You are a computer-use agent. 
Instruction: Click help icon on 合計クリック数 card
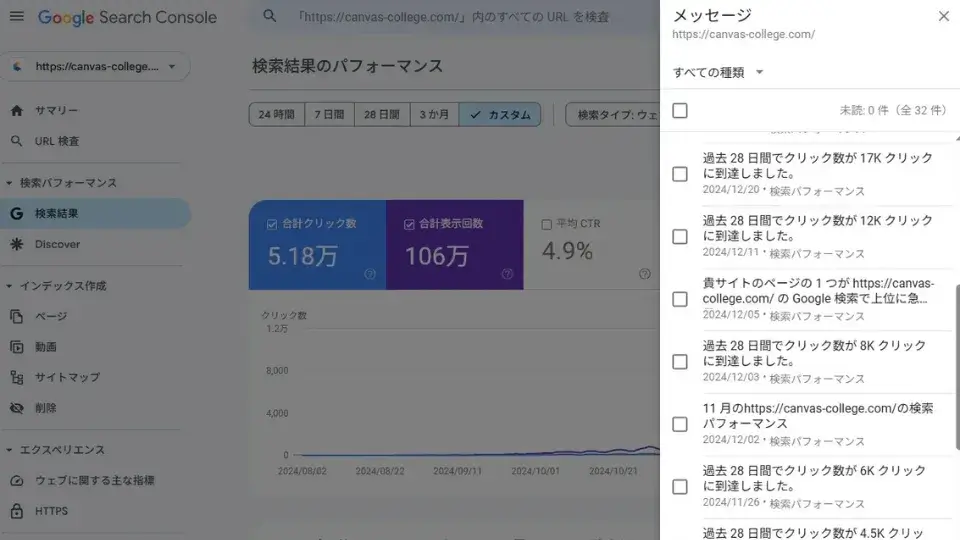(x=370, y=274)
